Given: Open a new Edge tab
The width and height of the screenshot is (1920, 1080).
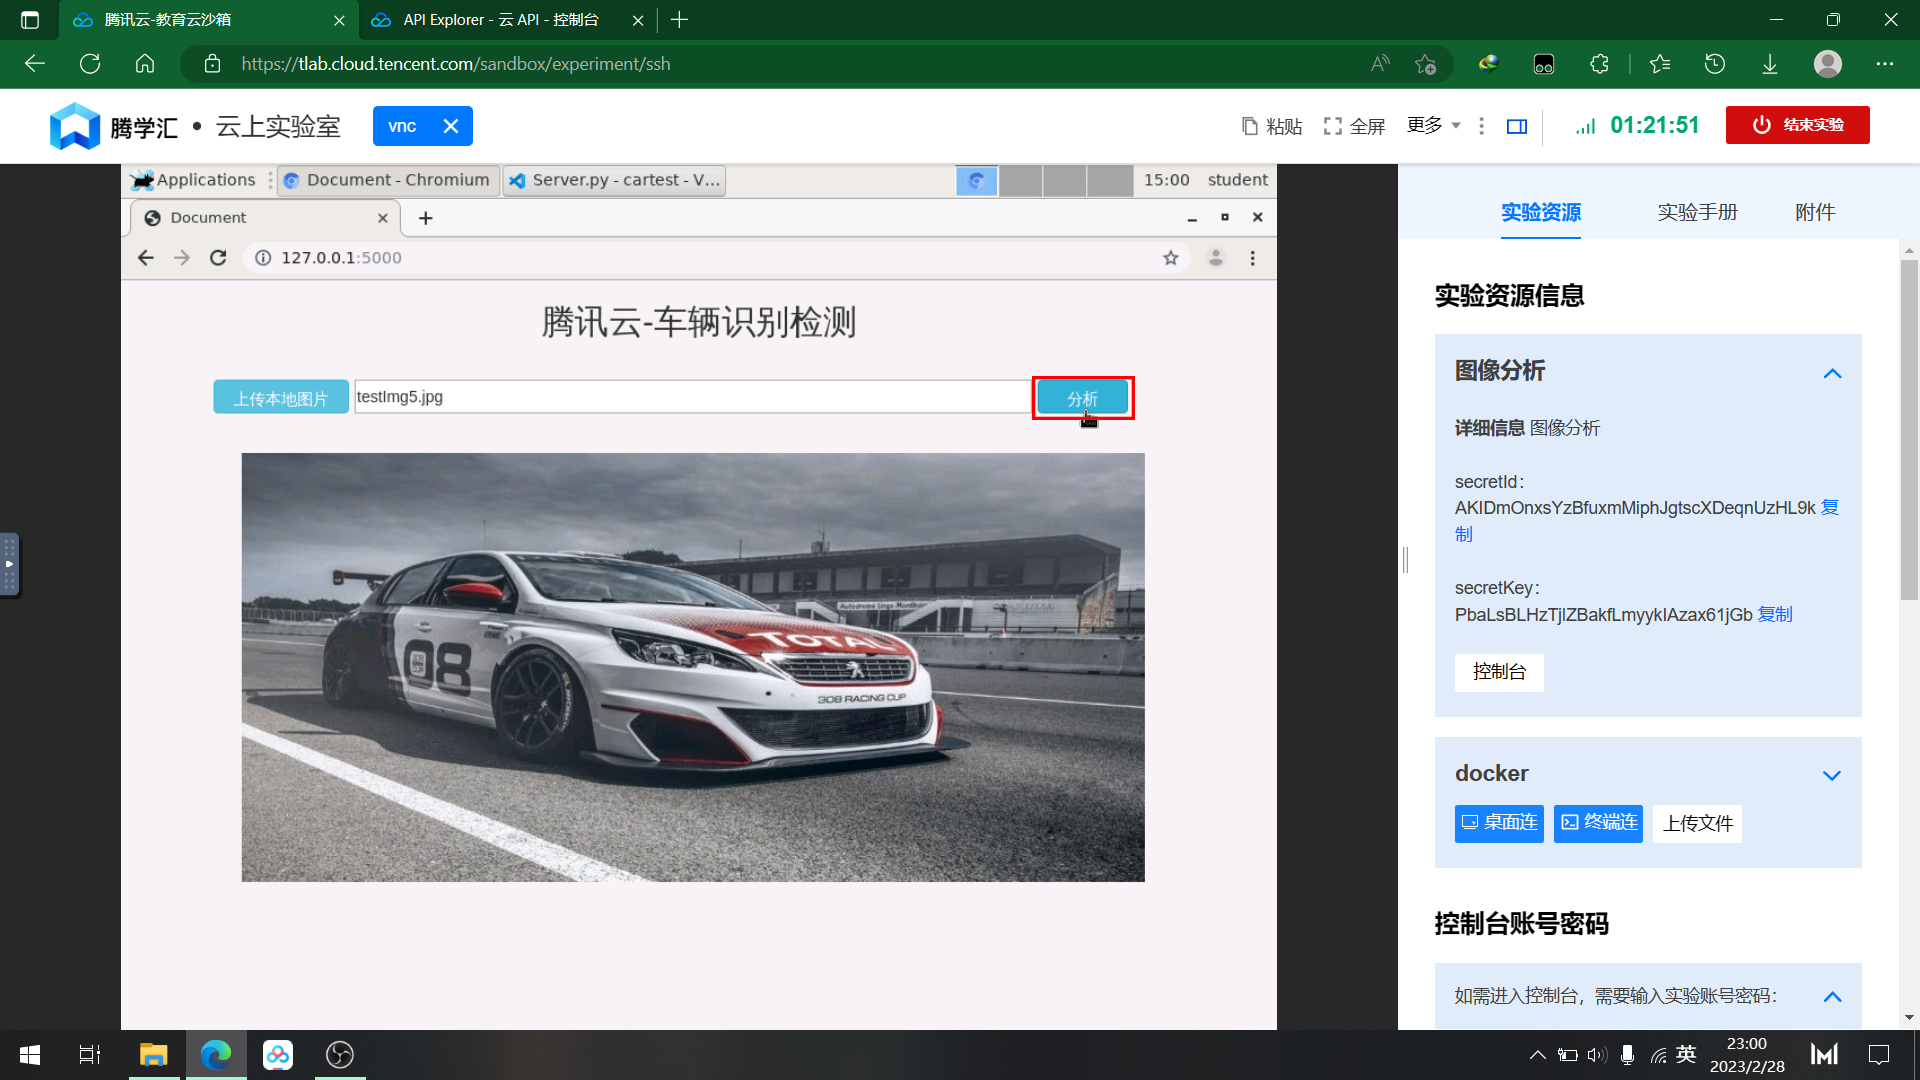Looking at the screenshot, I should pos(680,20).
